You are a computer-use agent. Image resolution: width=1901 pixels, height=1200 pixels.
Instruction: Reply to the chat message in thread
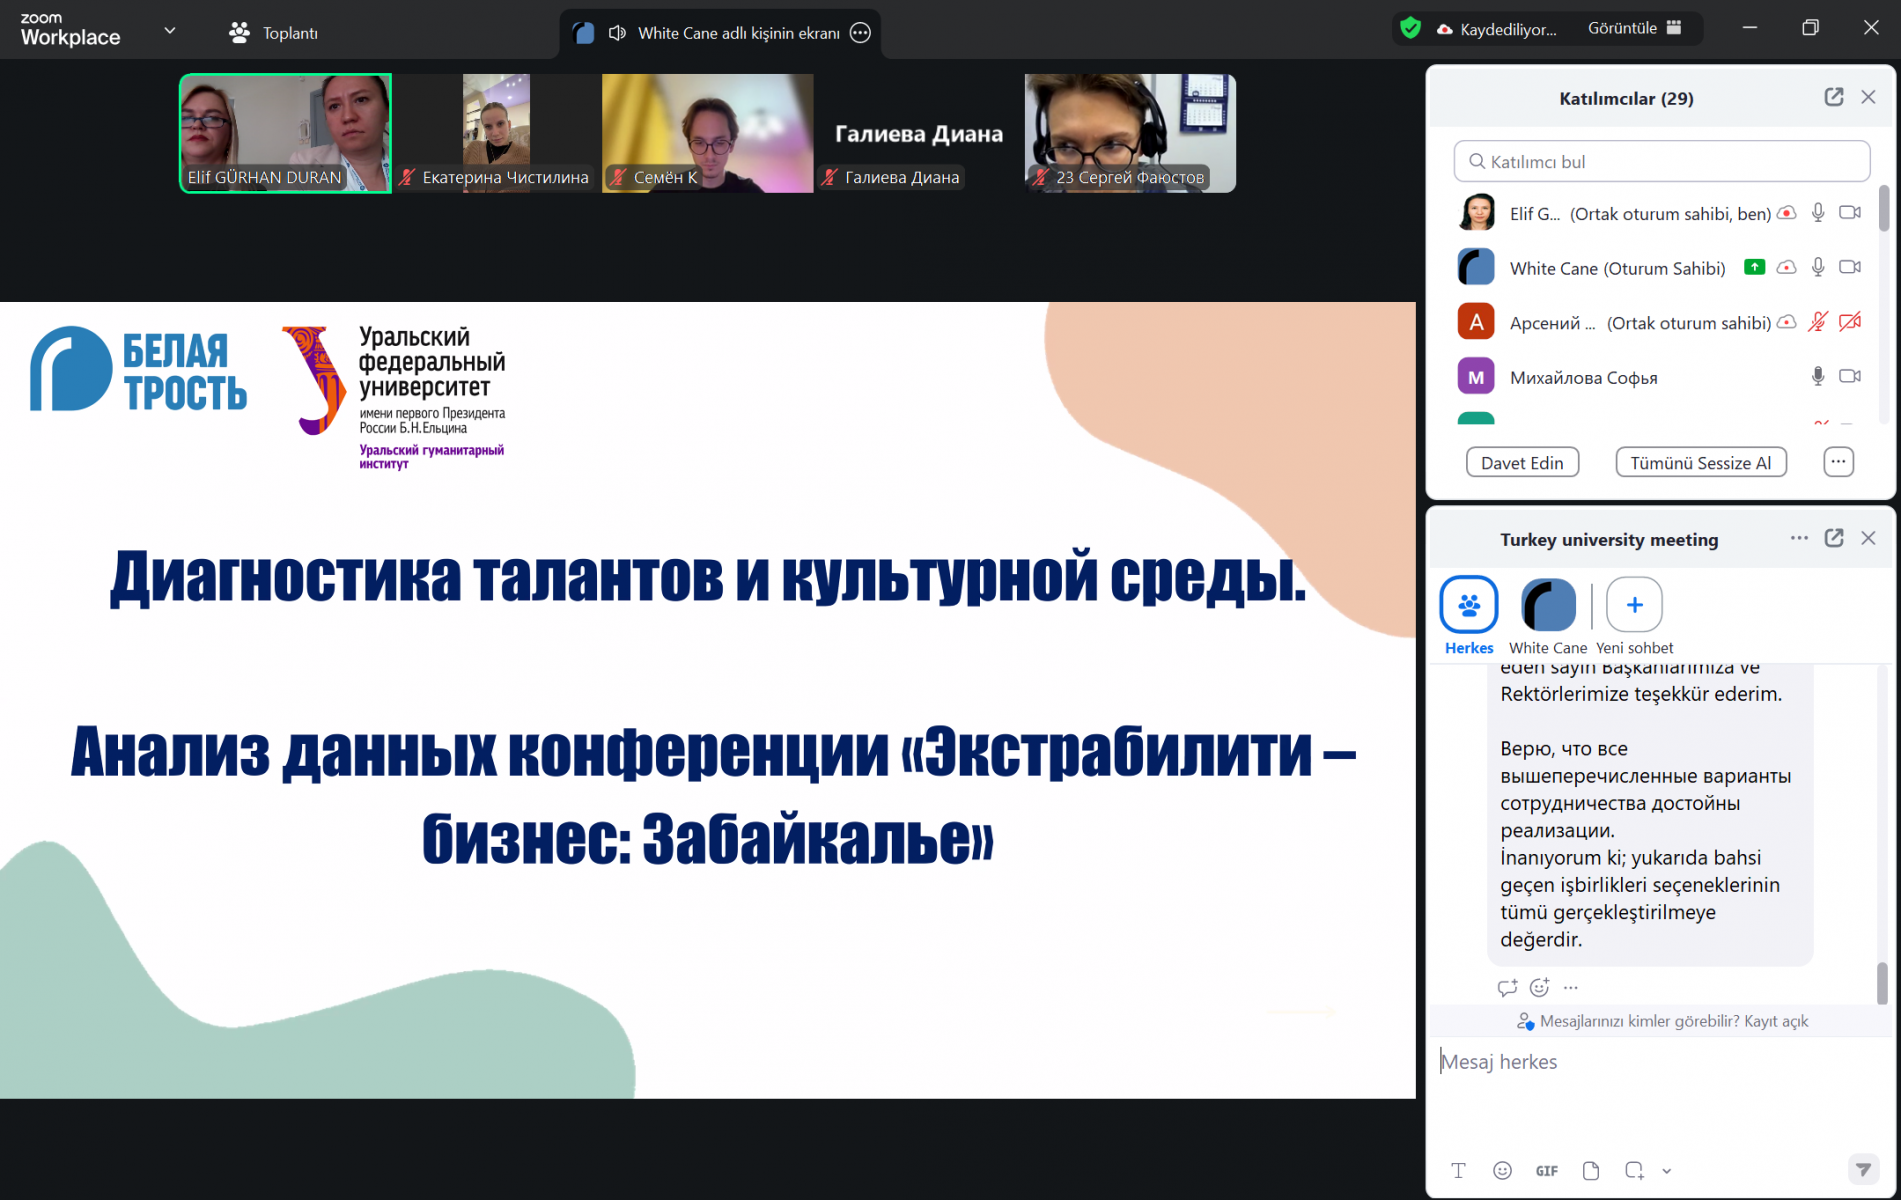coord(1507,987)
